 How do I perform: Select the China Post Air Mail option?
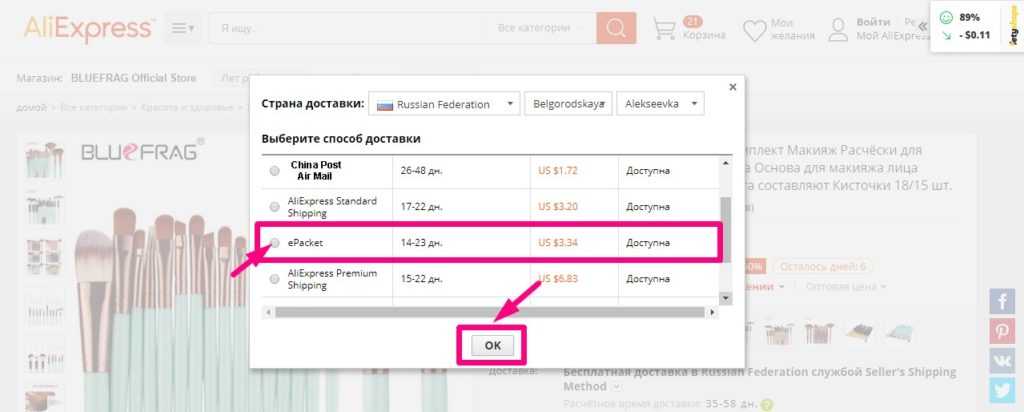(x=275, y=171)
